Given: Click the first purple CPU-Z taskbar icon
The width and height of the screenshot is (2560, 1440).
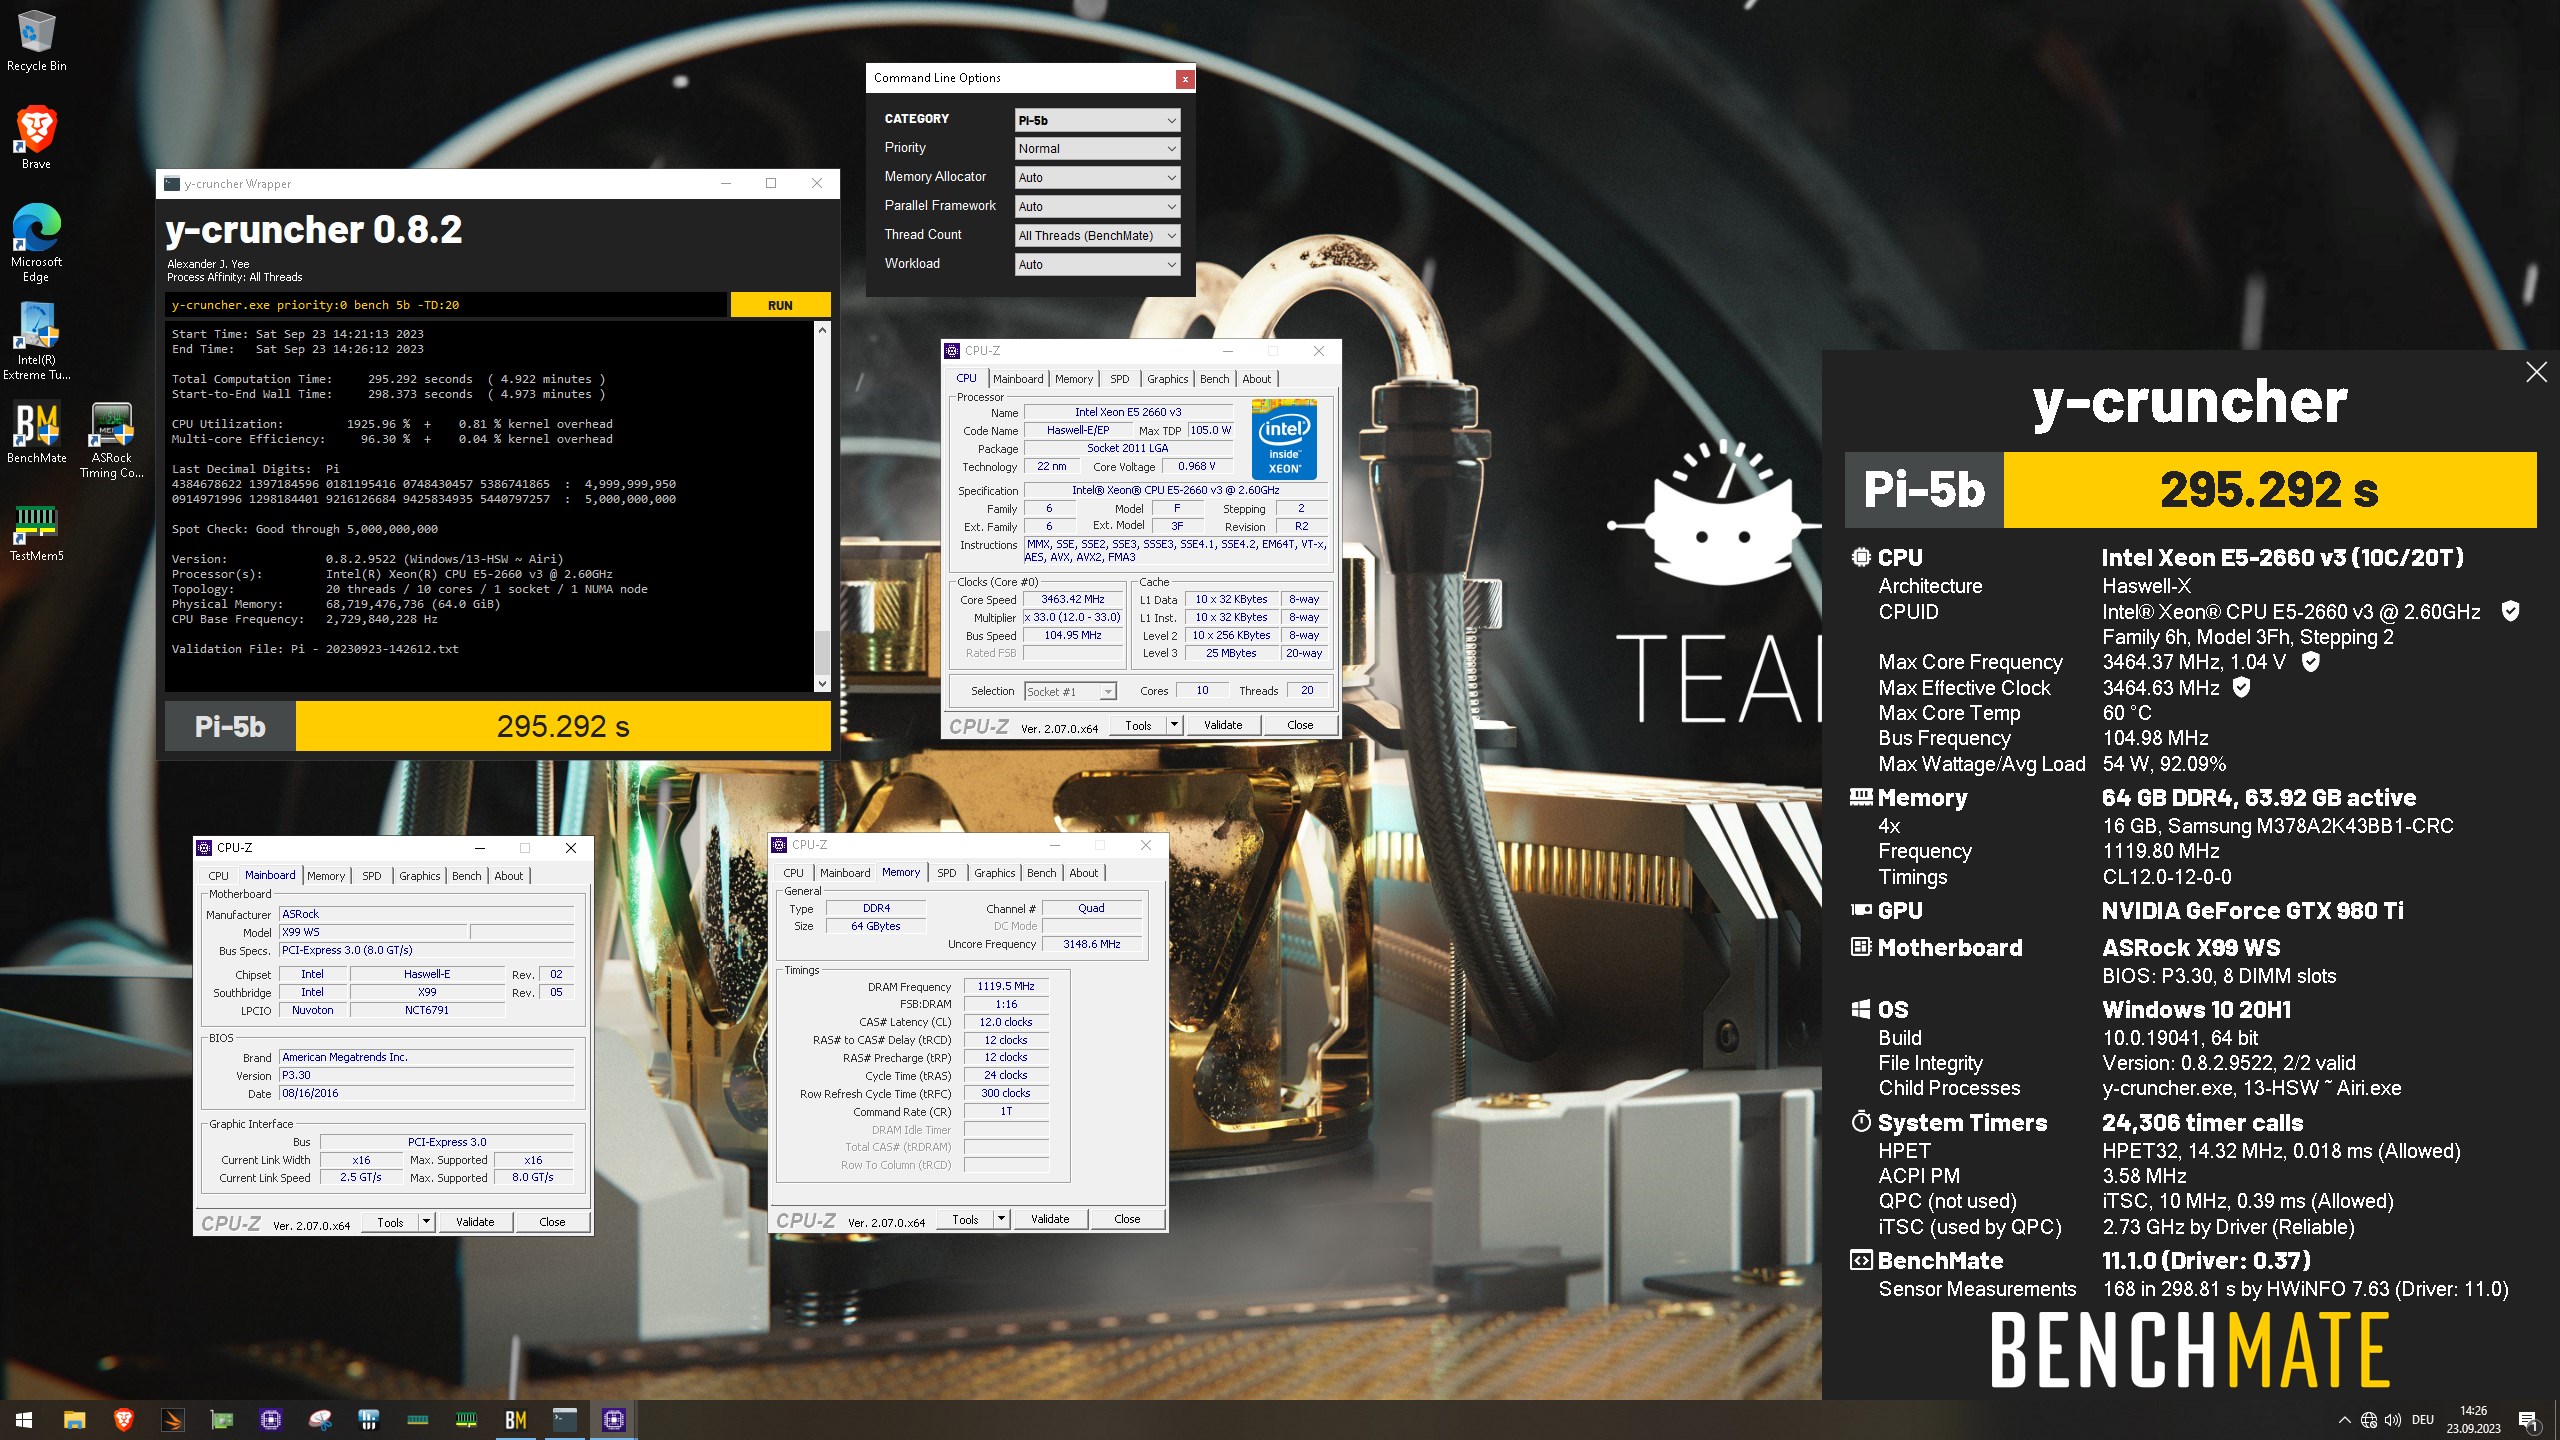Looking at the screenshot, I should [x=270, y=1420].
